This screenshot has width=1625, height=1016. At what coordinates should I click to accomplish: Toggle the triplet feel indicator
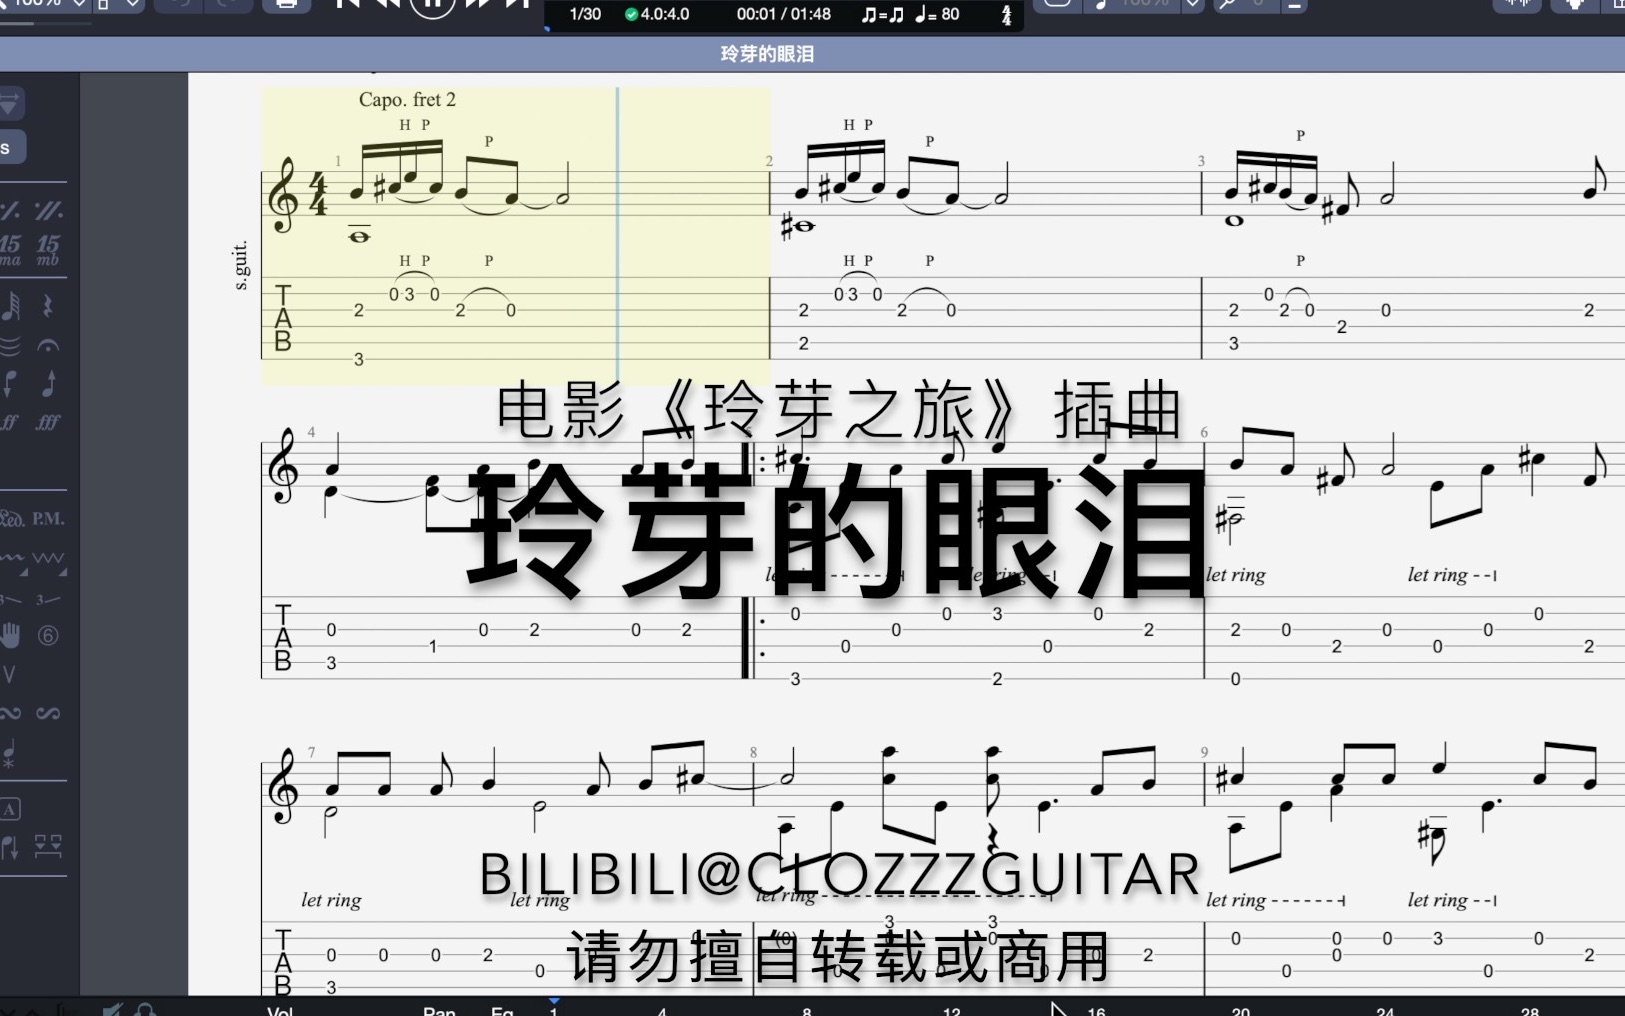coord(882,14)
